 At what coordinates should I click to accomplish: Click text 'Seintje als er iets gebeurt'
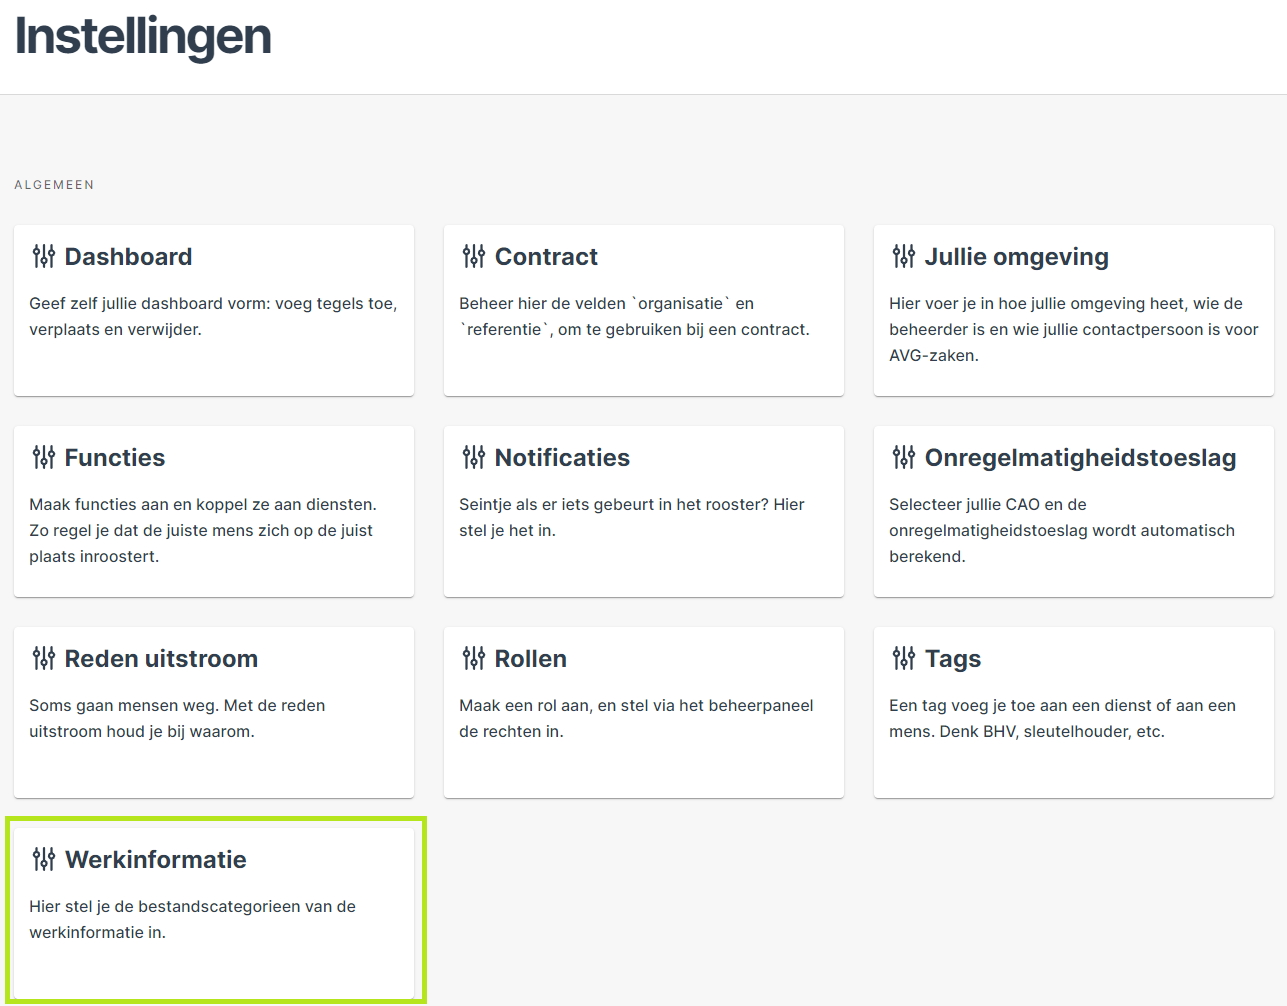(x=560, y=505)
